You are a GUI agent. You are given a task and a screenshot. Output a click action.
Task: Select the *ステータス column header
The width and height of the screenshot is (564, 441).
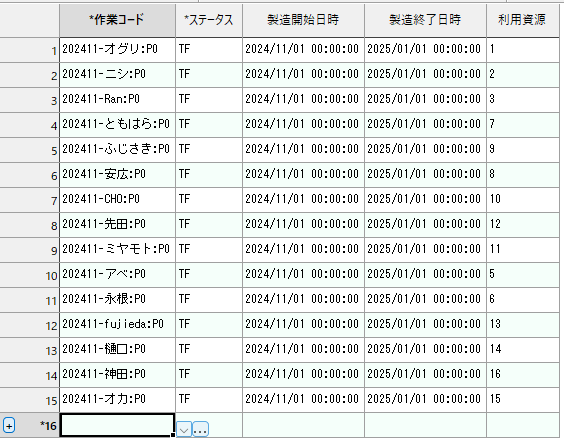point(209,21)
